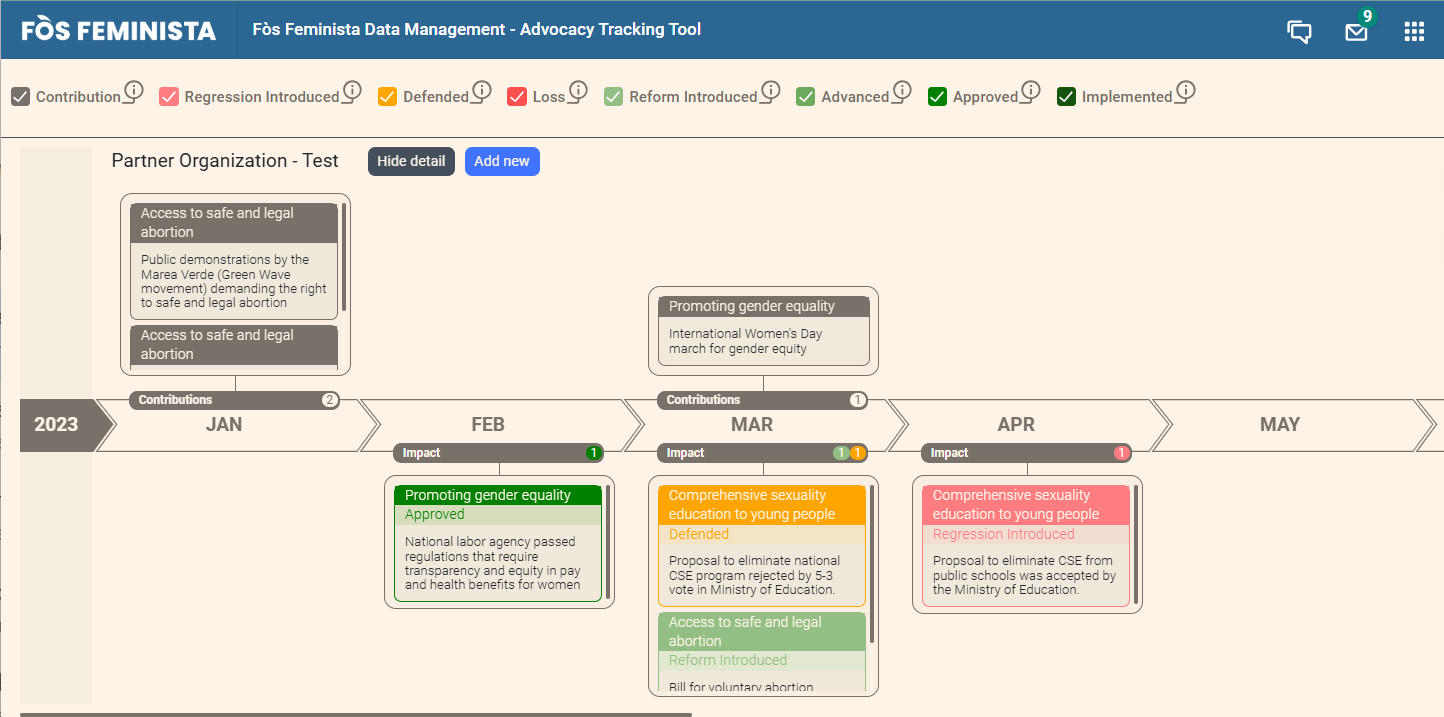
Task: Toggle the Reform Introduced checkbox
Action: point(614,96)
